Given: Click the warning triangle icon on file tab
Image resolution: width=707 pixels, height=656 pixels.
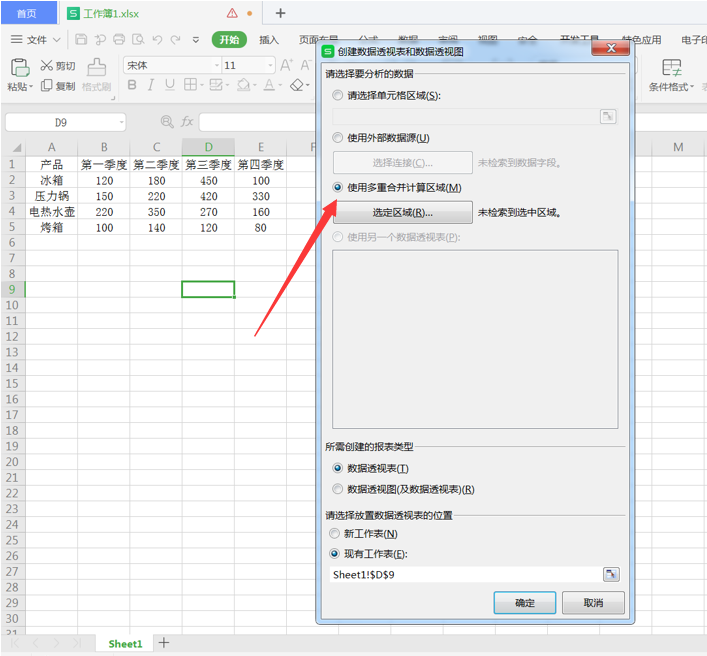Looking at the screenshot, I should [x=232, y=13].
